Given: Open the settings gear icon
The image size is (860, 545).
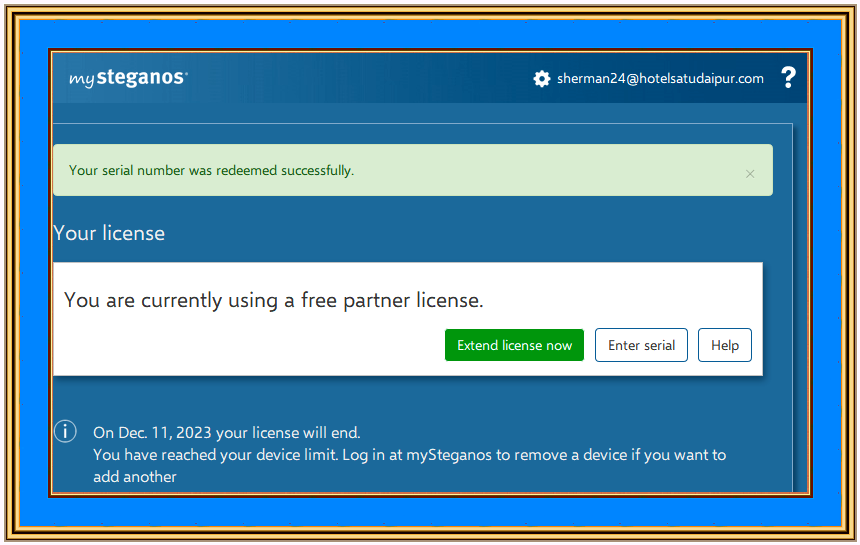Looking at the screenshot, I should (541, 79).
